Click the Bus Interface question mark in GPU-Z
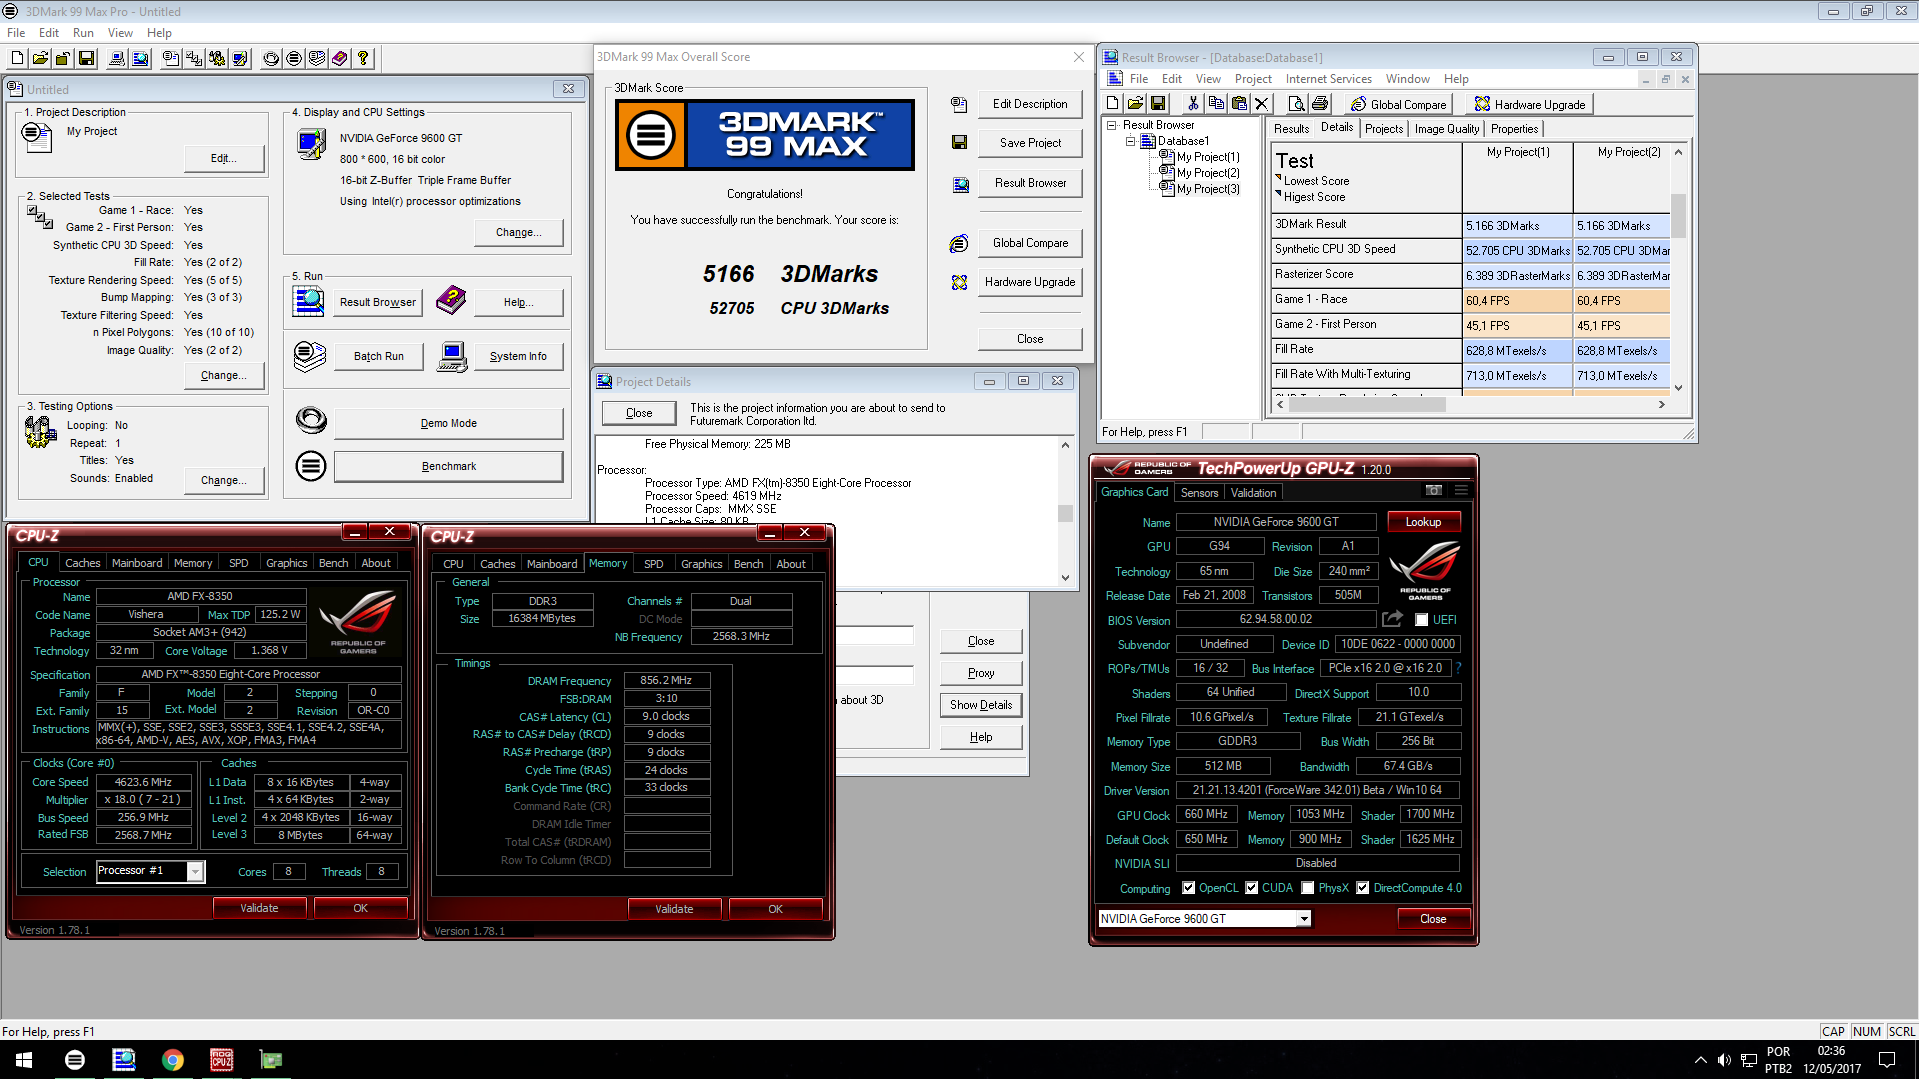The width and height of the screenshot is (1919, 1079). [x=1458, y=668]
